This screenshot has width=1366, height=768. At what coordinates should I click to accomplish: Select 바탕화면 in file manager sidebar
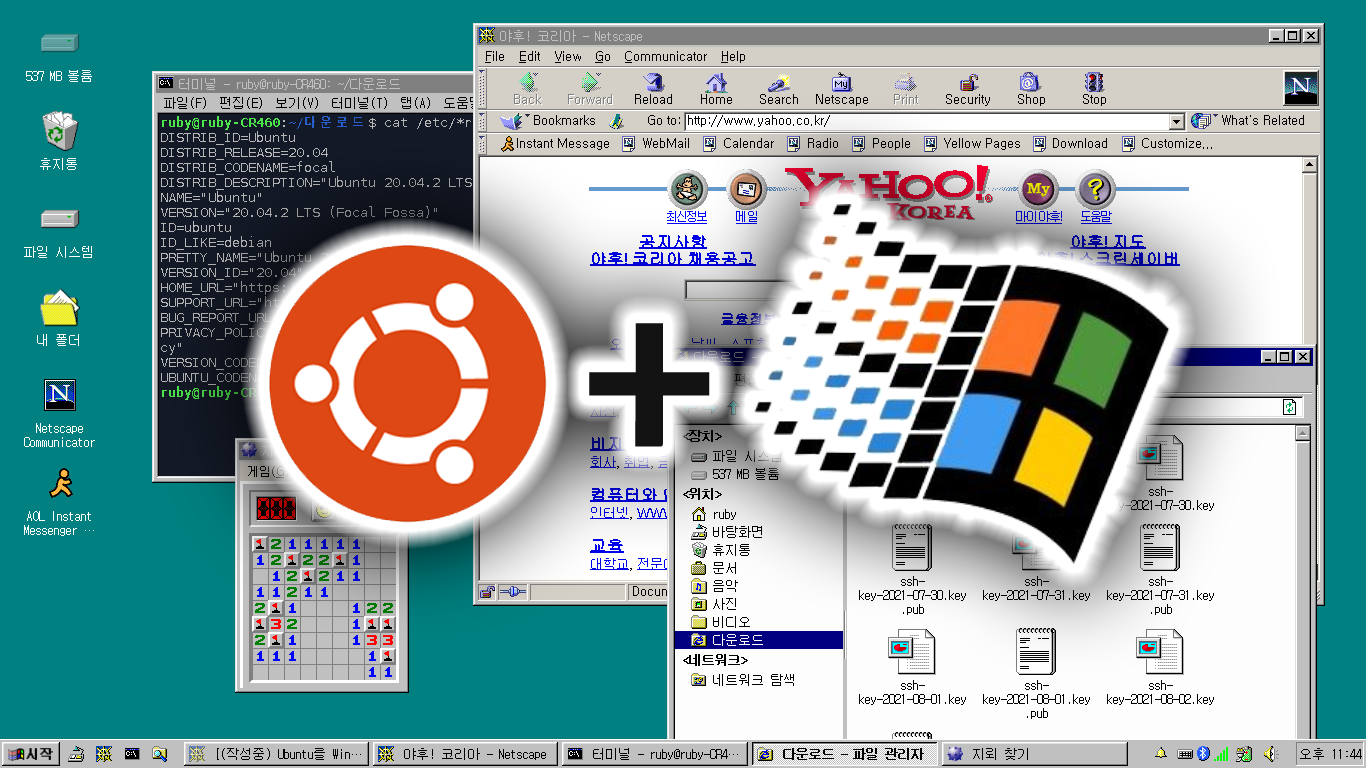[728, 532]
